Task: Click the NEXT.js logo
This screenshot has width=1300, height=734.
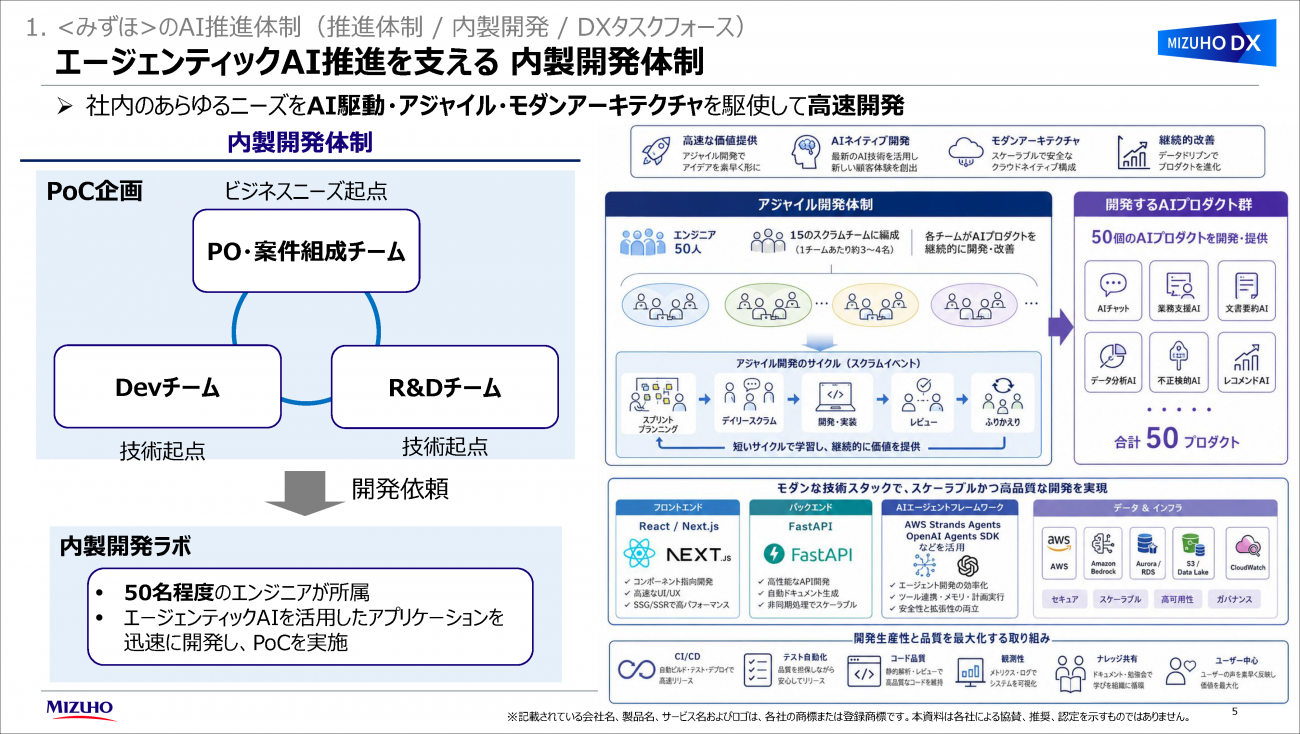Action: 699,554
